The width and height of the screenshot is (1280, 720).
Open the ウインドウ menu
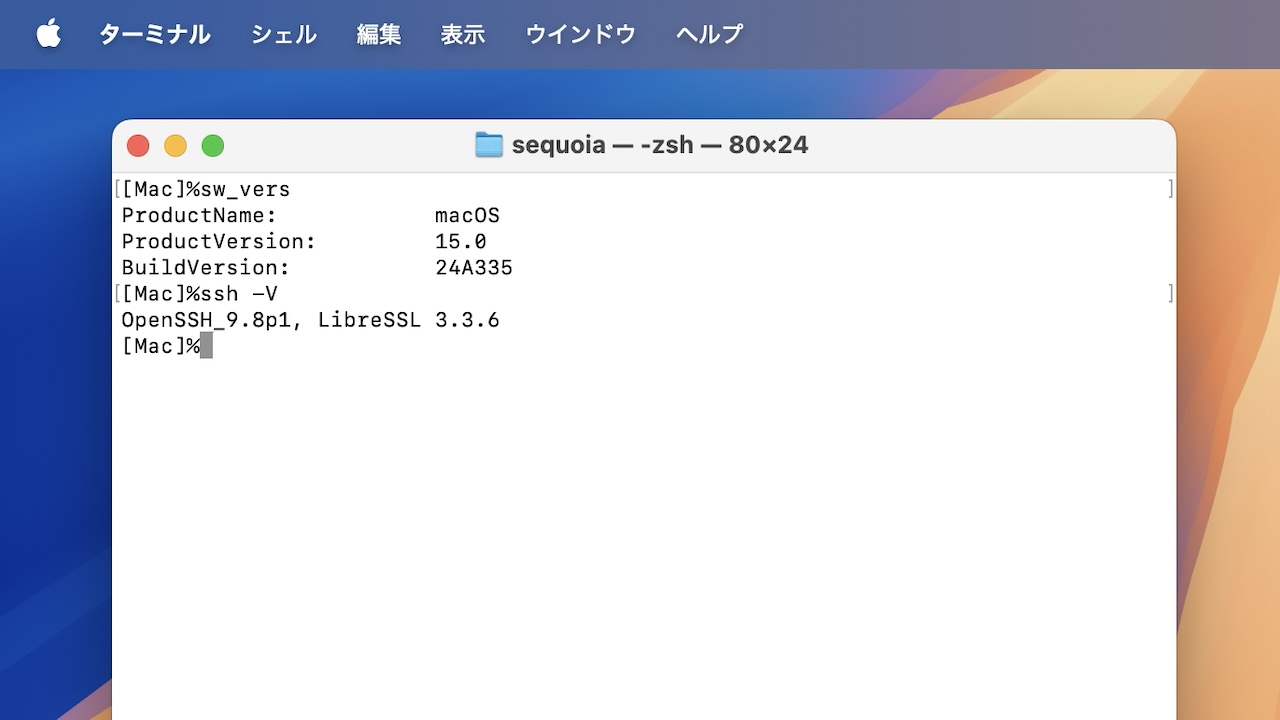(x=581, y=34)
